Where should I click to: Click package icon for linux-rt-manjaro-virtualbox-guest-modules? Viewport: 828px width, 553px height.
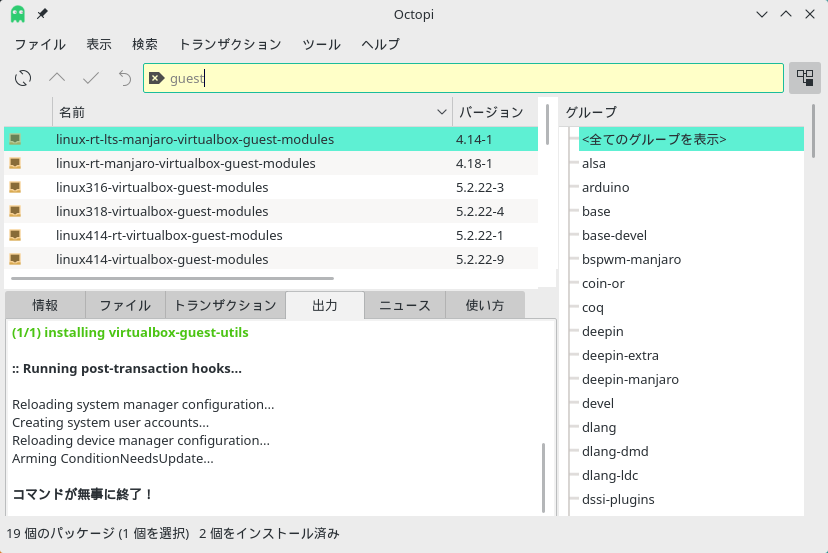pos(15,163)
